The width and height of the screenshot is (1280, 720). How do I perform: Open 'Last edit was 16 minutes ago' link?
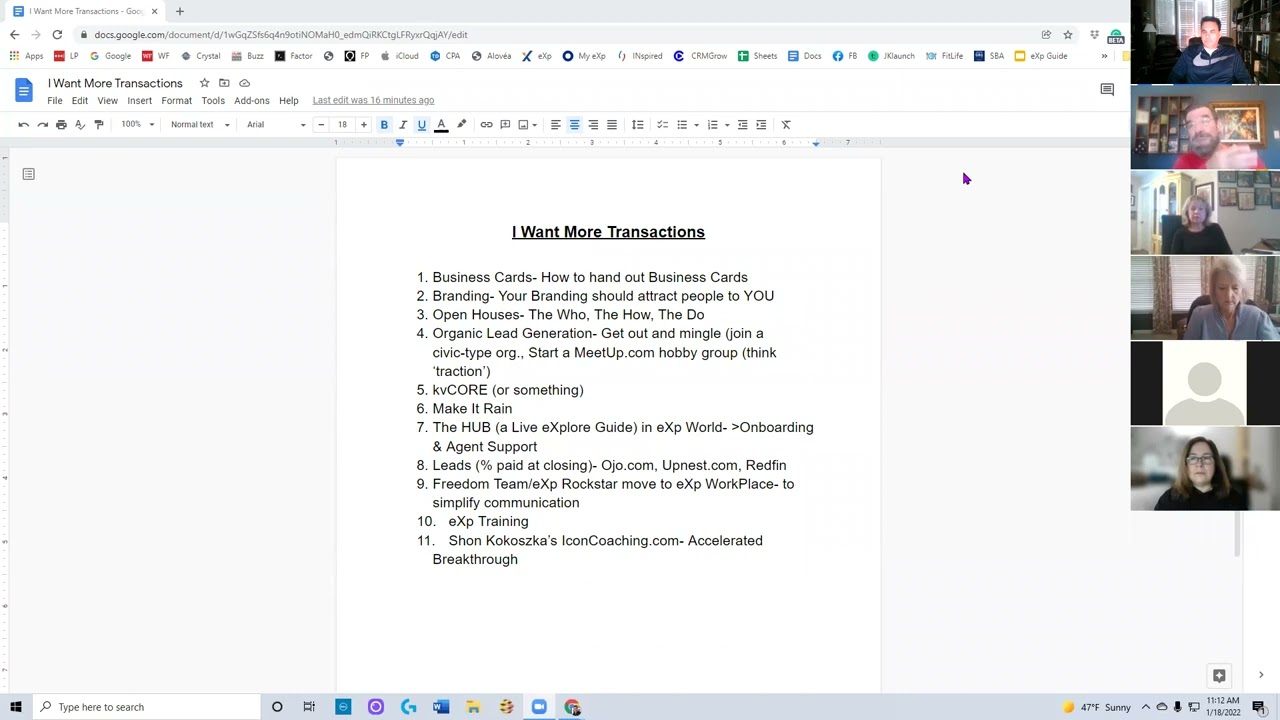coord(373,100)
